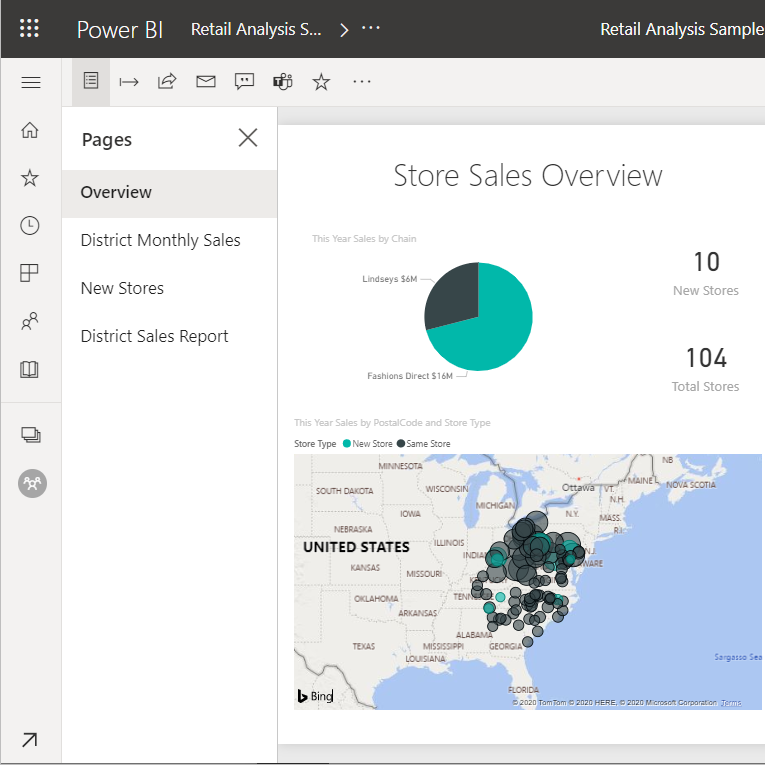765x765 pixels.
Task: Open the app launcher waffle icon
Action: (29, 28)
